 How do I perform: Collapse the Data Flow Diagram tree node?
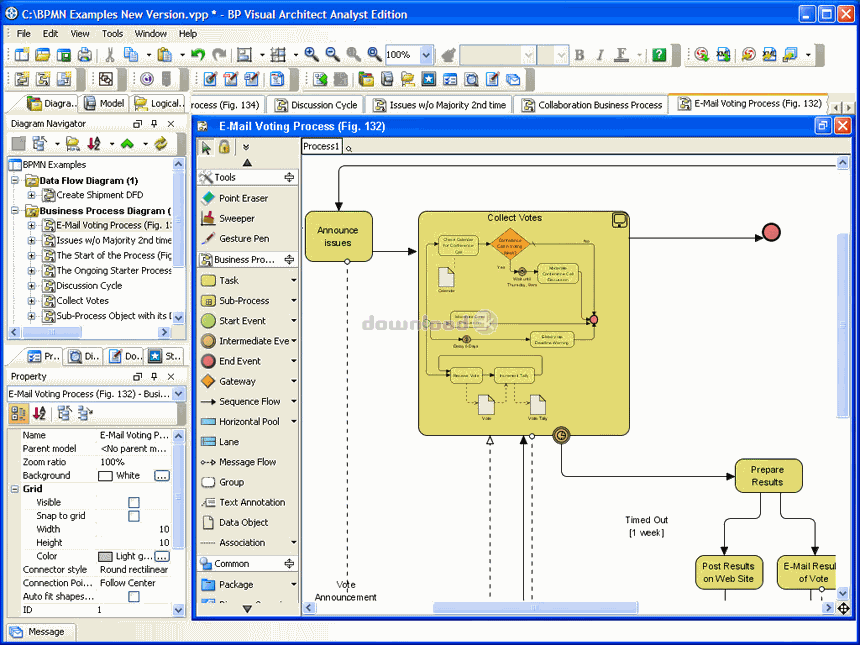[15, 180]
